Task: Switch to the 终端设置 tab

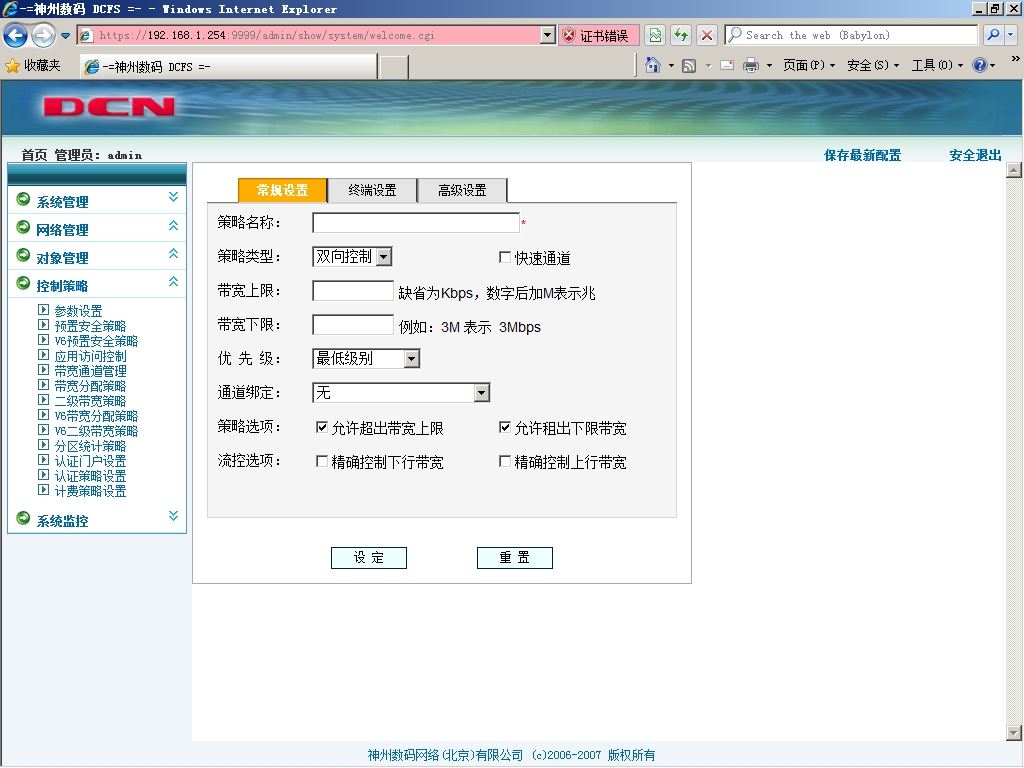Action: (372, 190)
